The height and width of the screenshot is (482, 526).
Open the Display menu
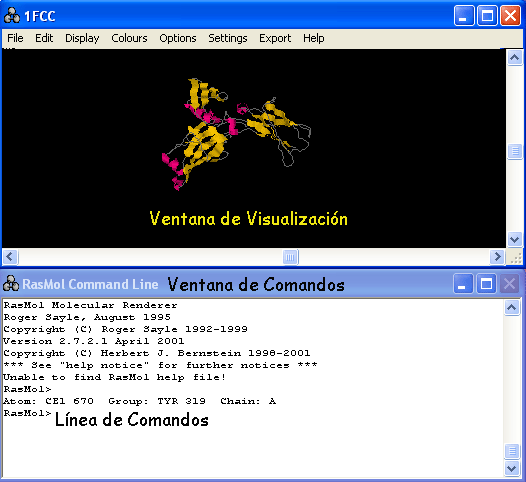tap(82, 38)
